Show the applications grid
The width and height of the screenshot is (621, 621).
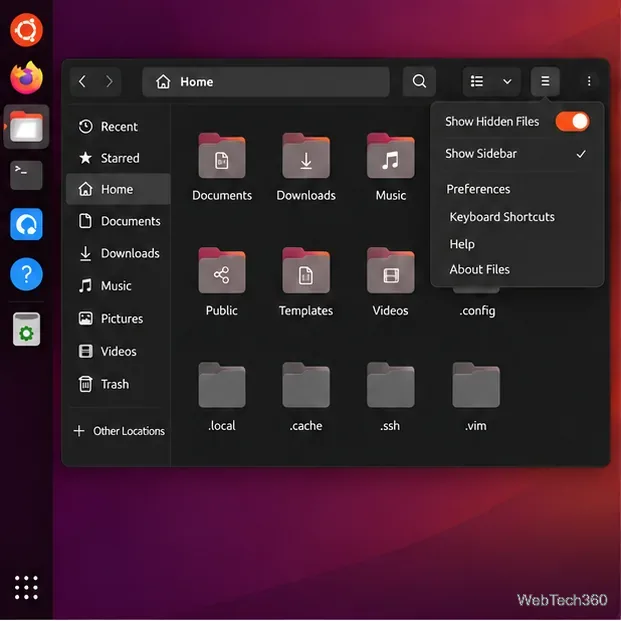tap(26, 587)
